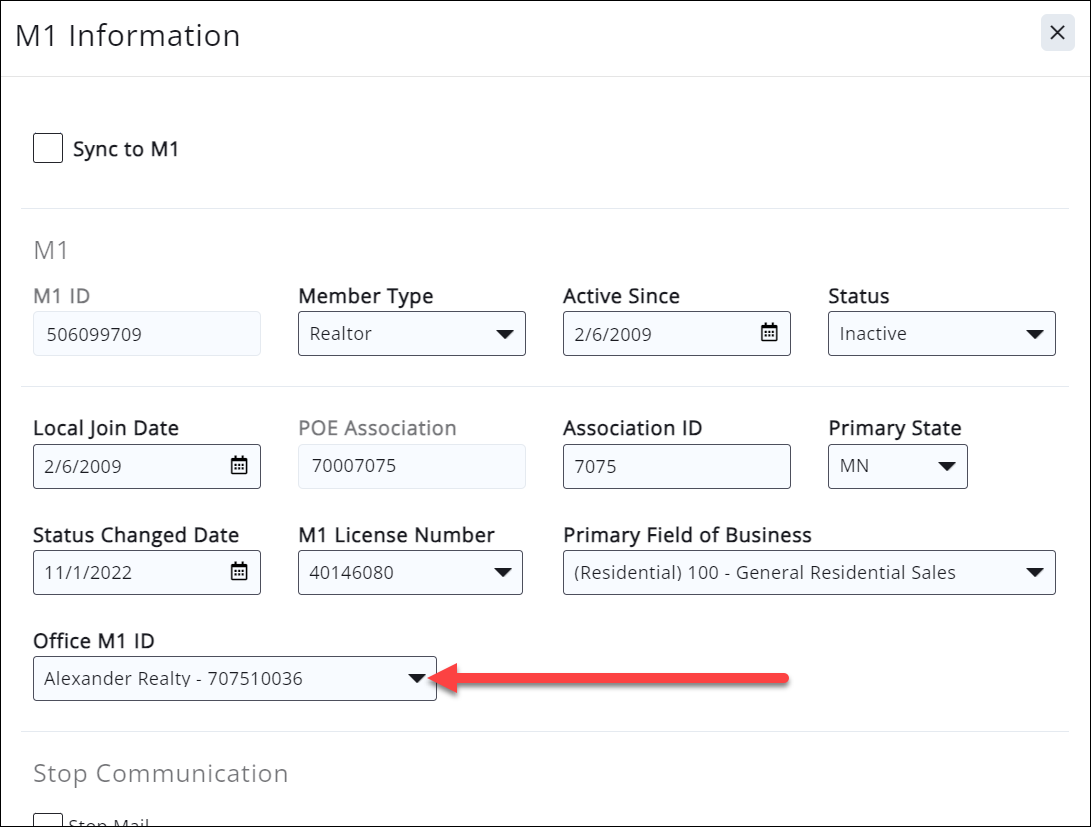Enable the Sync to M1 checkbox

[x=48, y=149]
